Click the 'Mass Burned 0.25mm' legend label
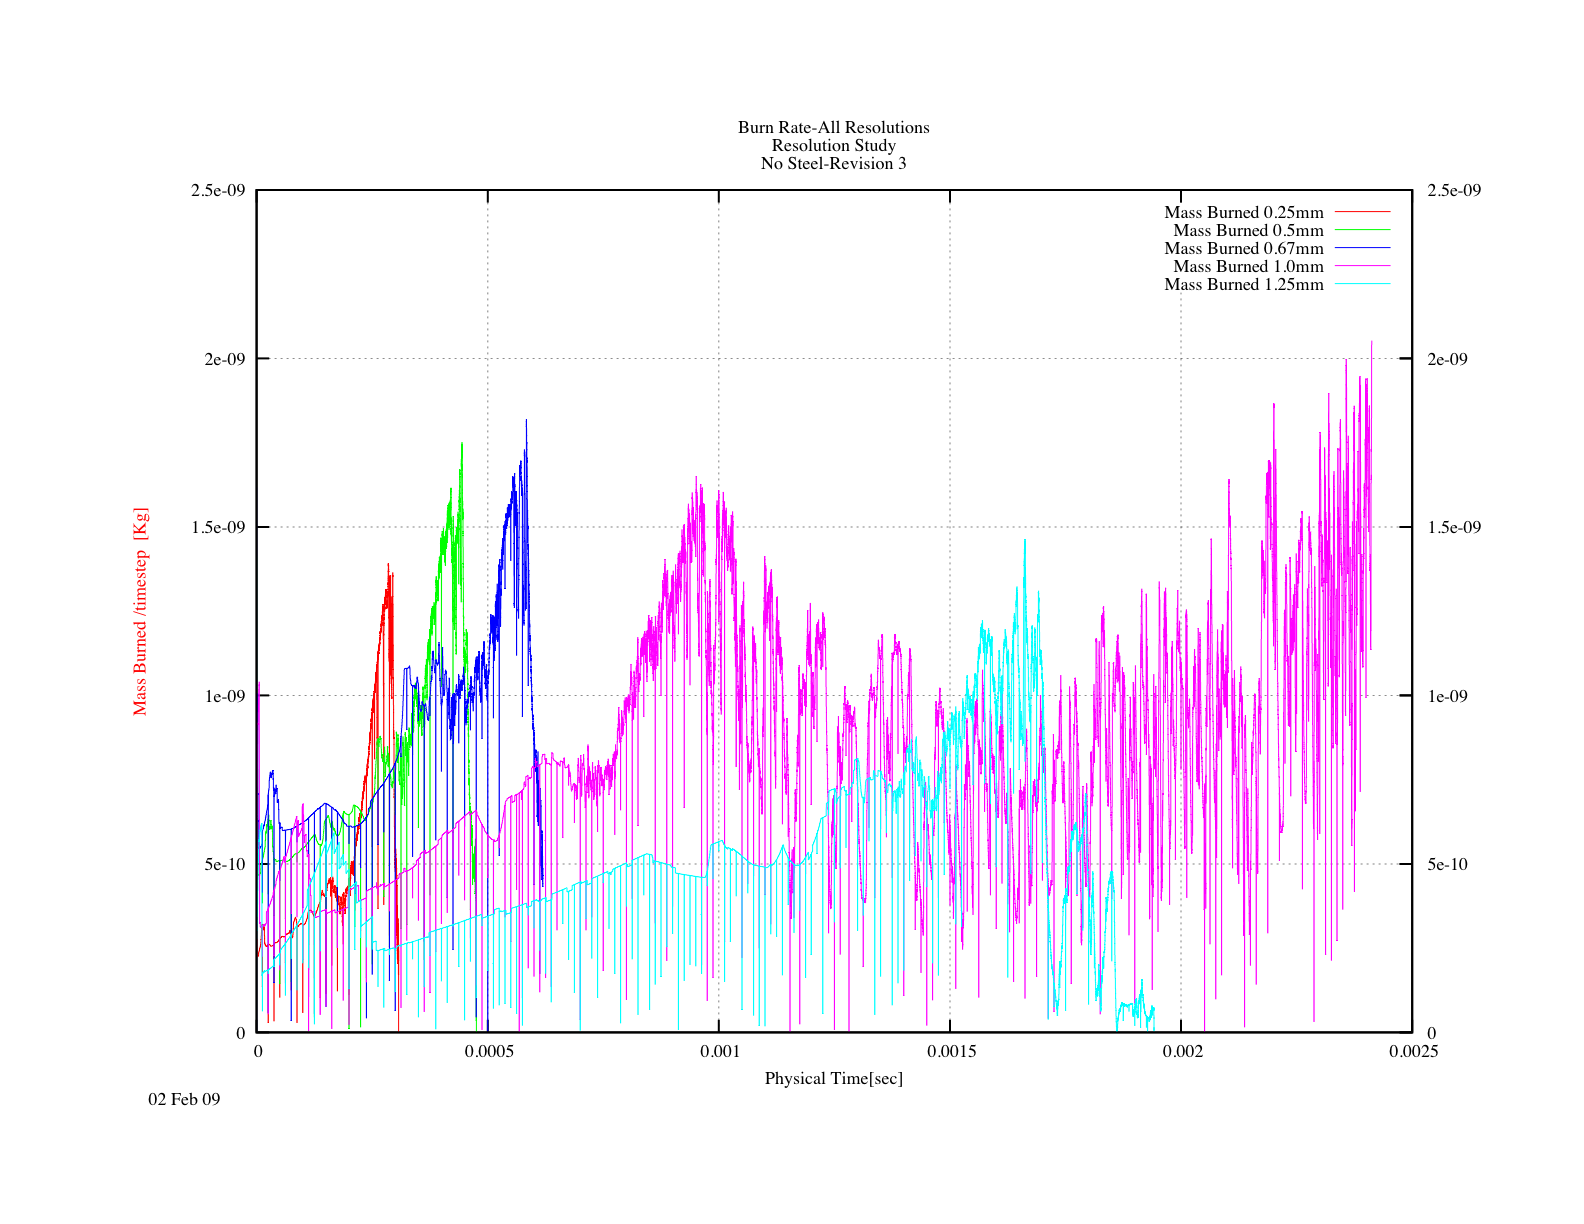Screen dimensions: 1584x1224 pos(1243,212)
